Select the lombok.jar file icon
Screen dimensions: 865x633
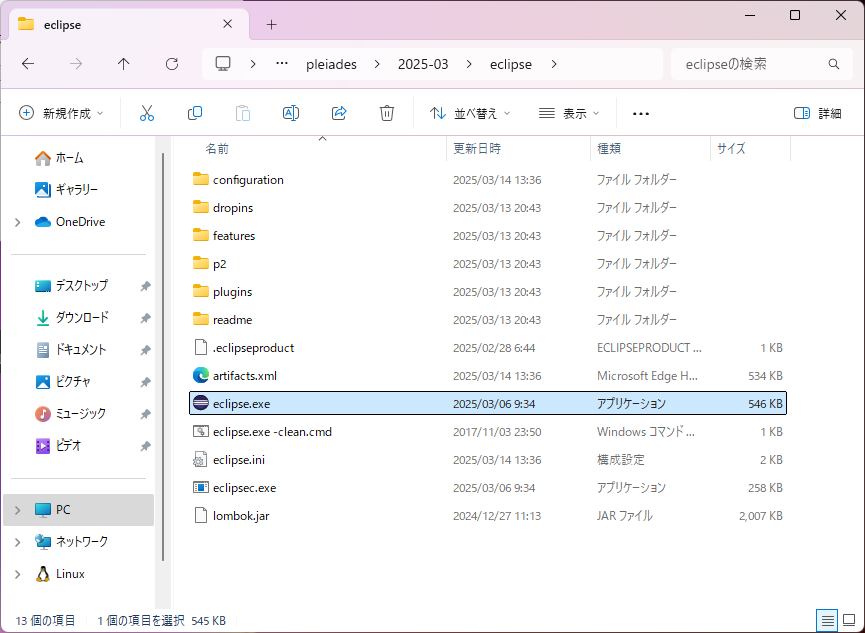(201, 515)
